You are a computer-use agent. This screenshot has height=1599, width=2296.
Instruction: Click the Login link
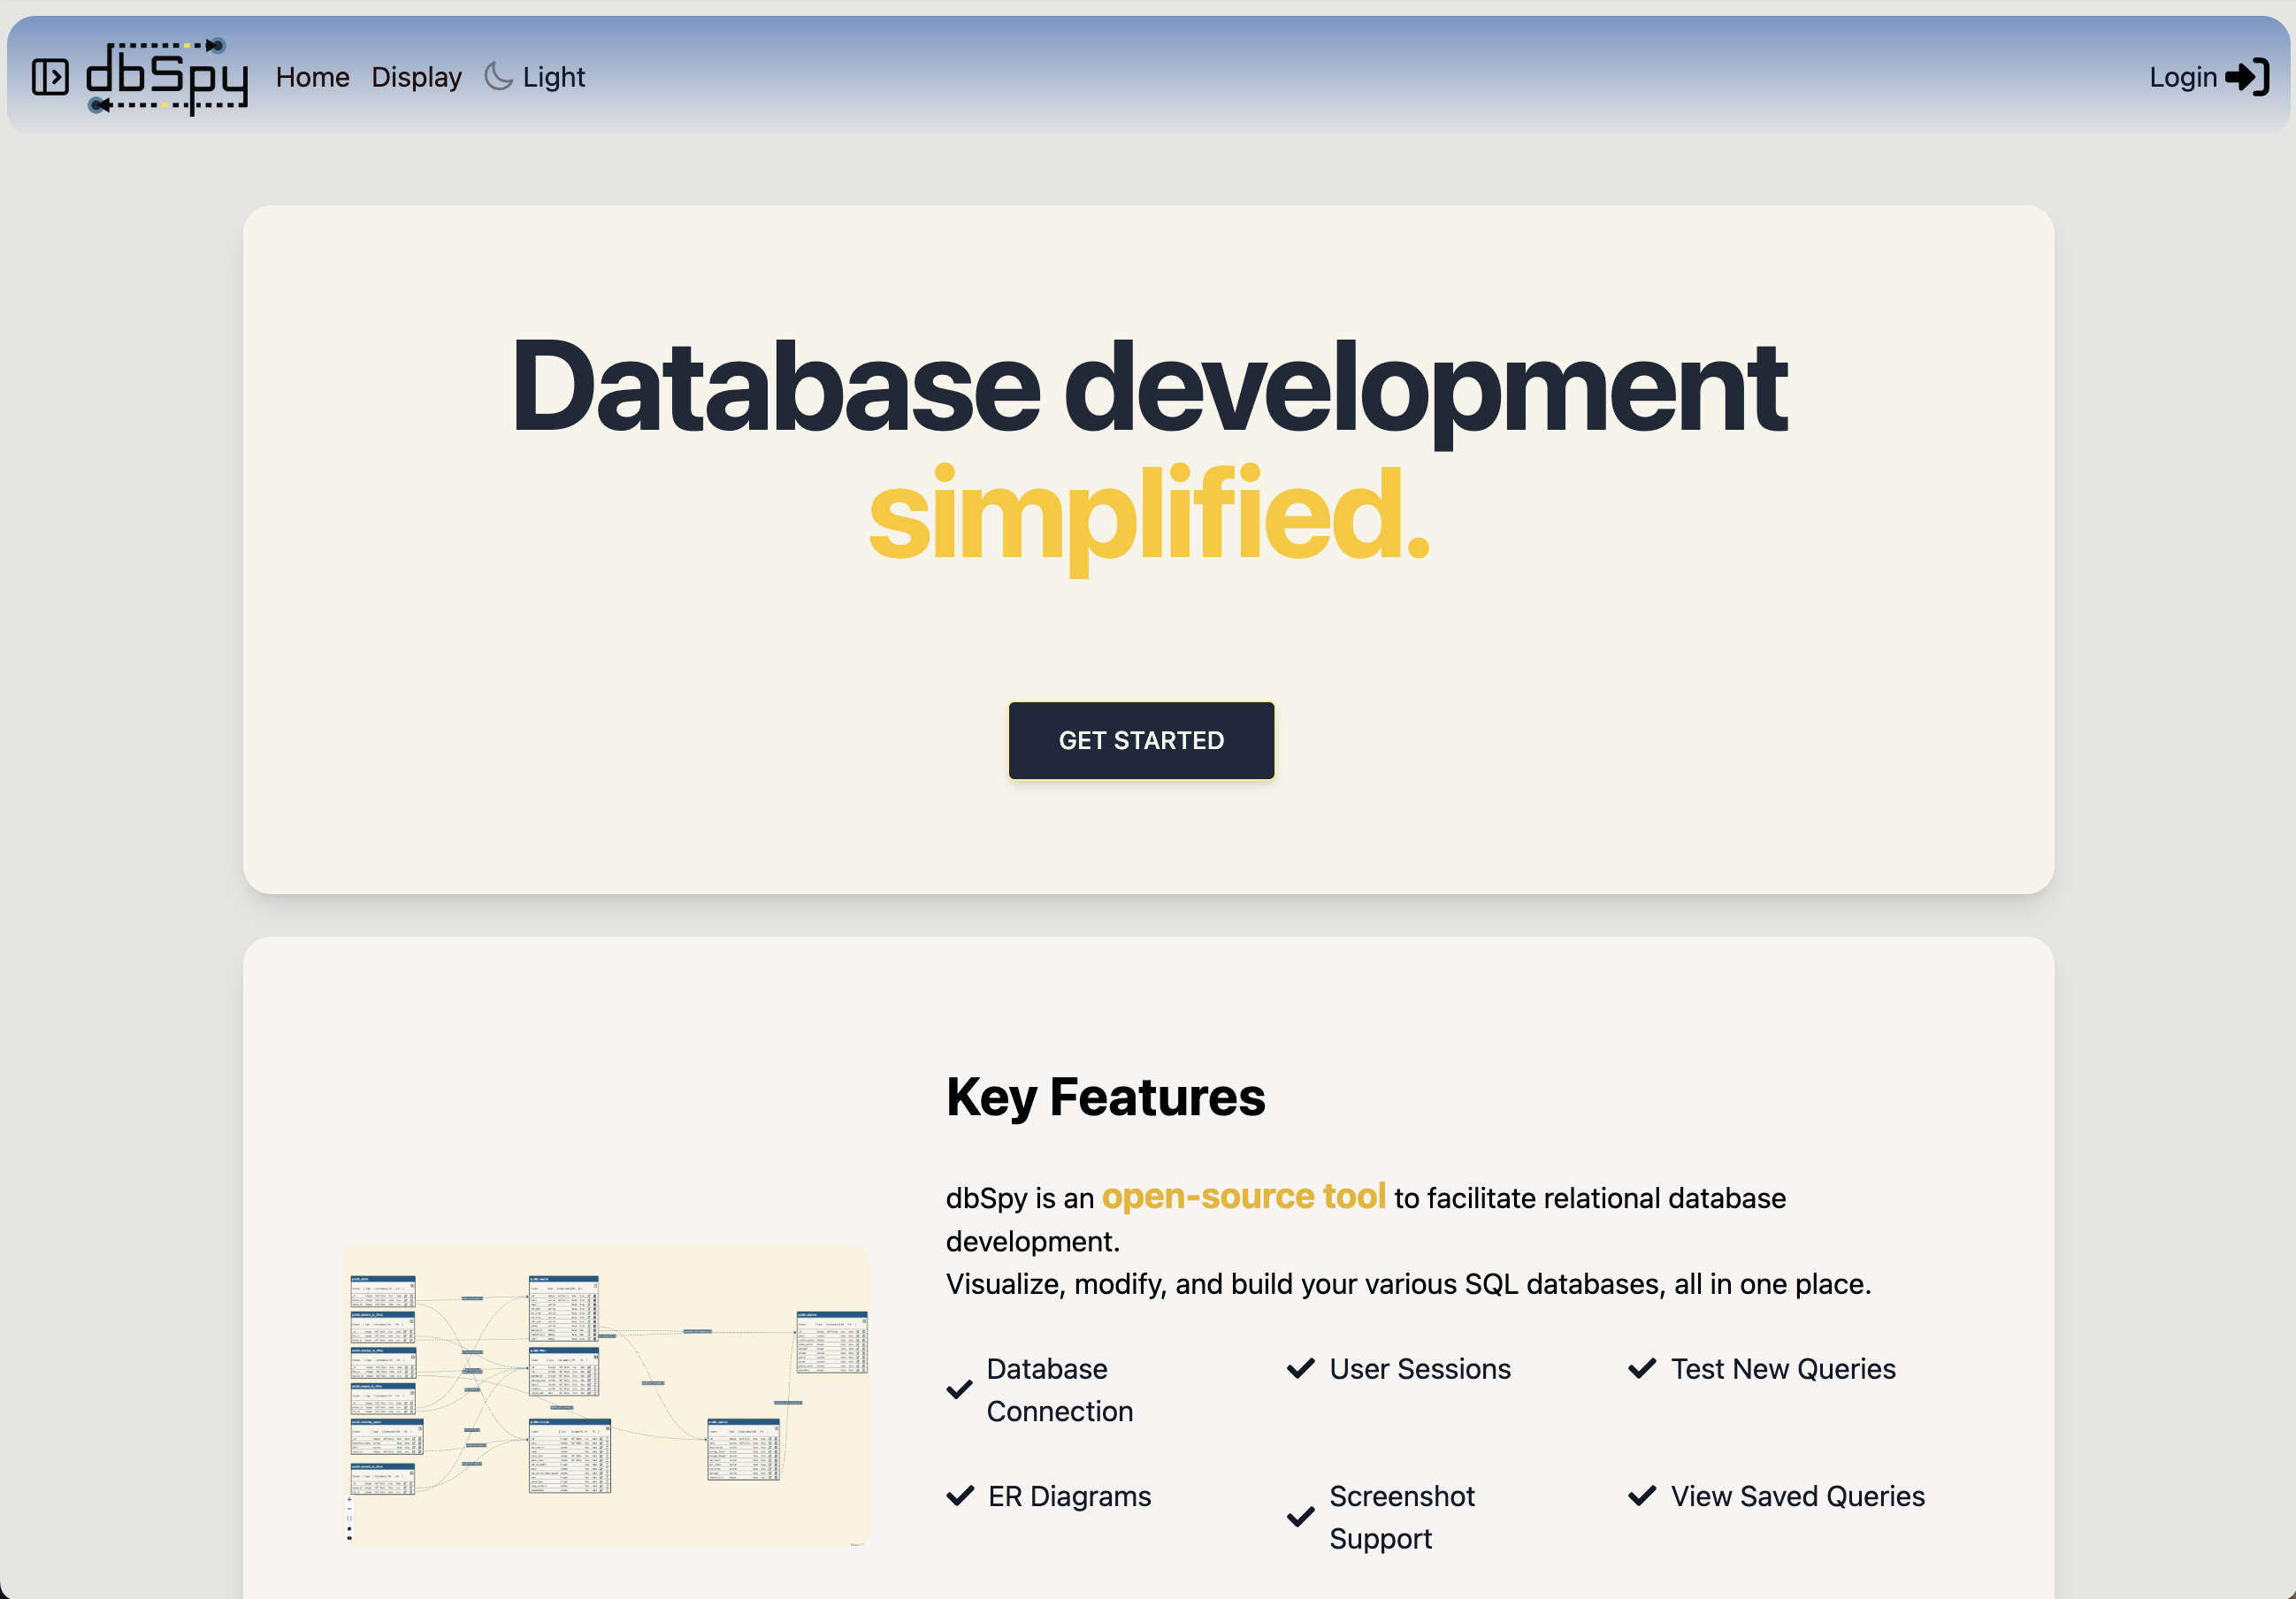pos(2182,77)
